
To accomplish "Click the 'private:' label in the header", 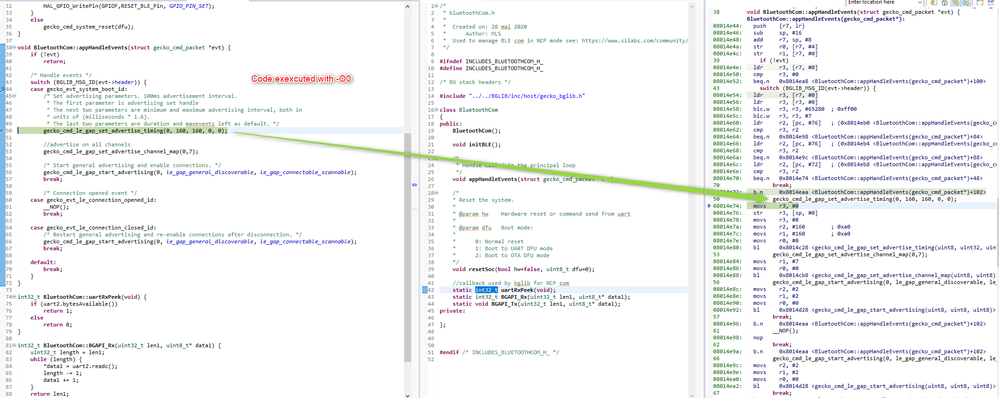I will [452, 310].
